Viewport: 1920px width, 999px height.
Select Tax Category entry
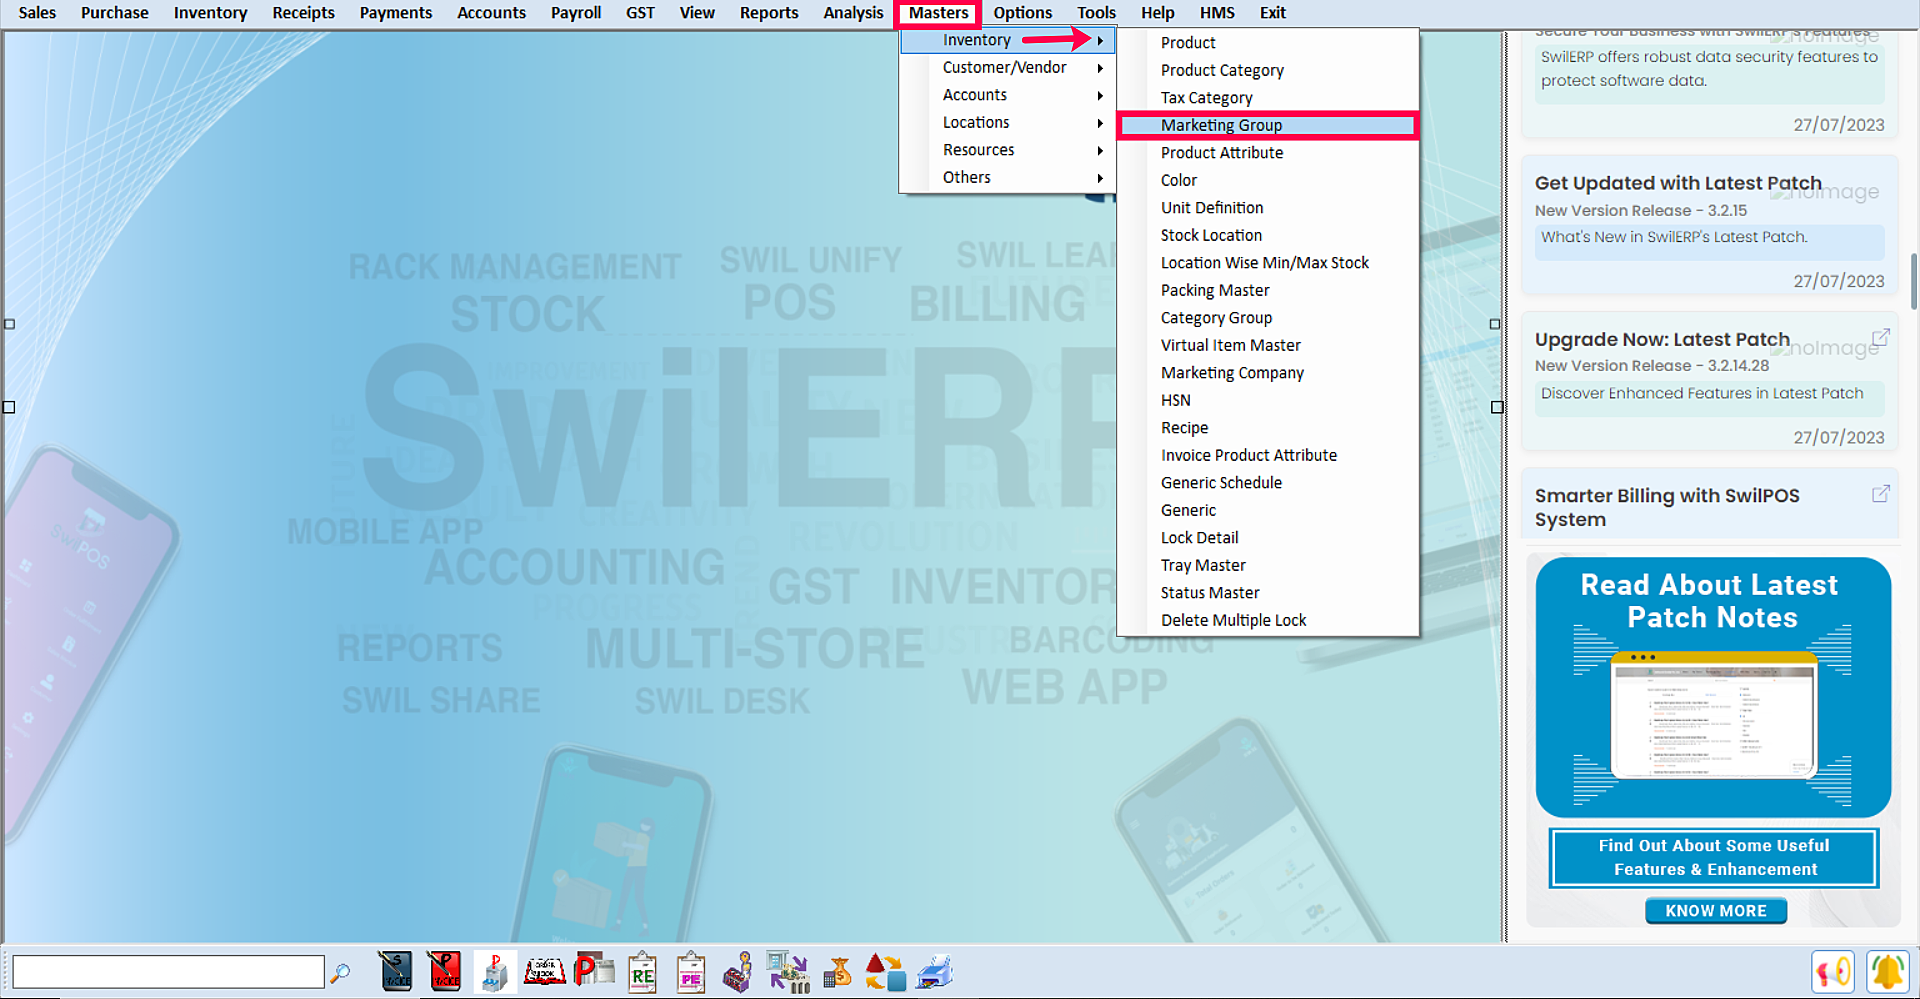(x=1267, y=98)
